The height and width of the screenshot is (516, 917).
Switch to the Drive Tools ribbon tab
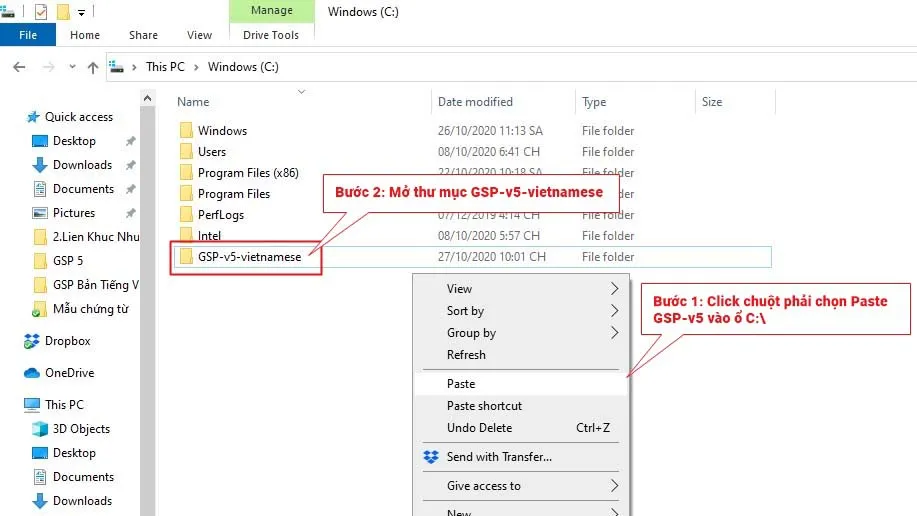(271, 35)
